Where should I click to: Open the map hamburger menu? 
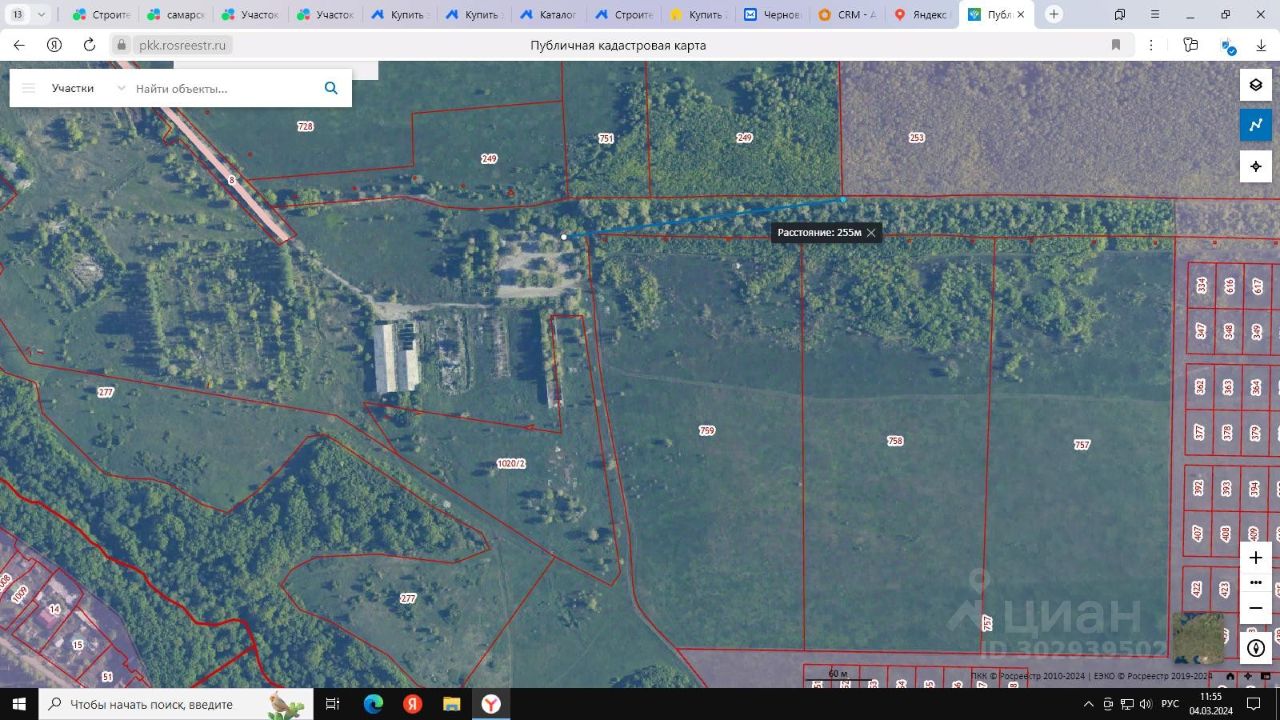pyautogui.click(x=29, y=88)
